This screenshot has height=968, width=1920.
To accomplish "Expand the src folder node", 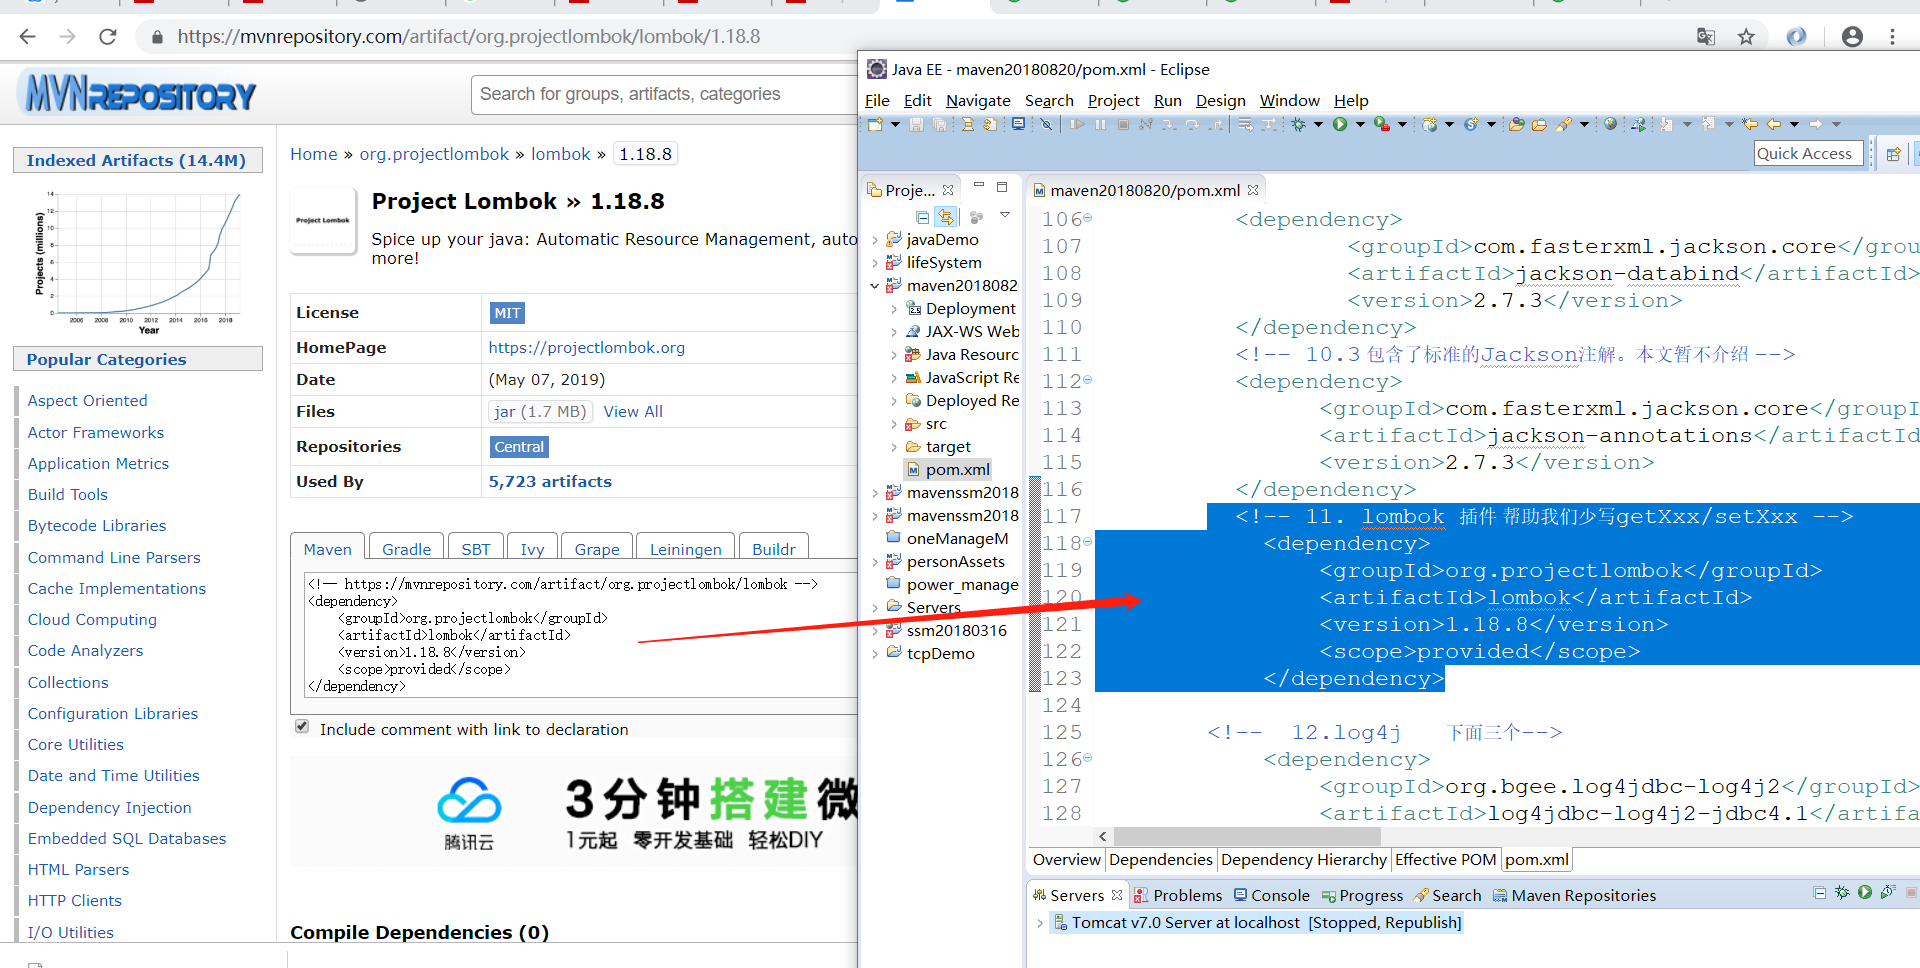I will tap(894, 424).
